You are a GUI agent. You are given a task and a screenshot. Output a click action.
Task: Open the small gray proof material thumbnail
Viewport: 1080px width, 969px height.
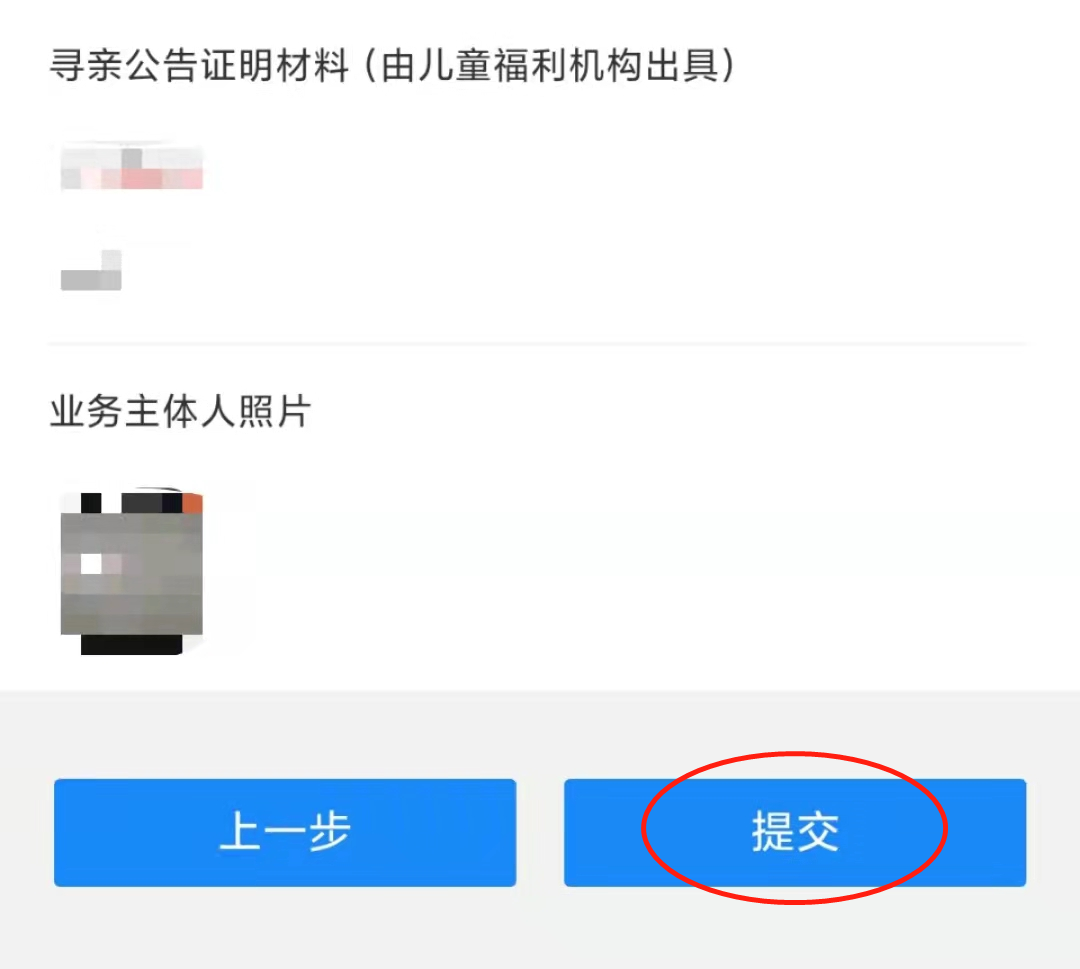92,270
